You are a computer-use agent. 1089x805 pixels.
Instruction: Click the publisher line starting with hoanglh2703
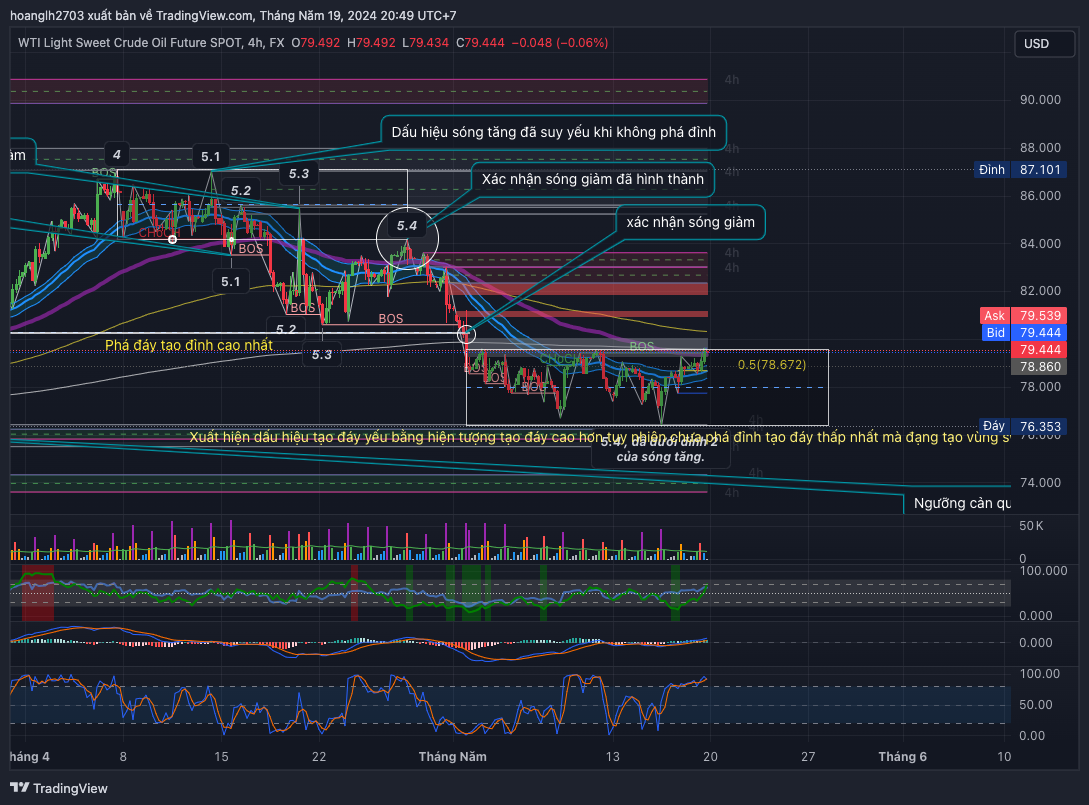click(x=233, y=15)
